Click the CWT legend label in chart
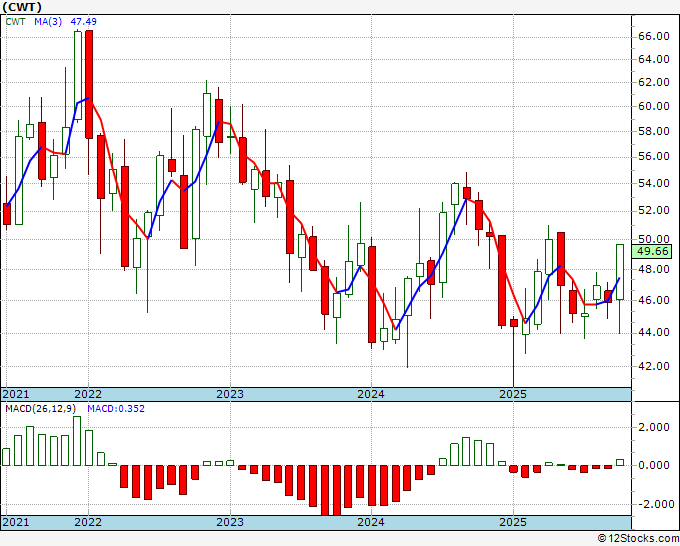The width and height of the screenshot is (680, 546). point(15,22)
